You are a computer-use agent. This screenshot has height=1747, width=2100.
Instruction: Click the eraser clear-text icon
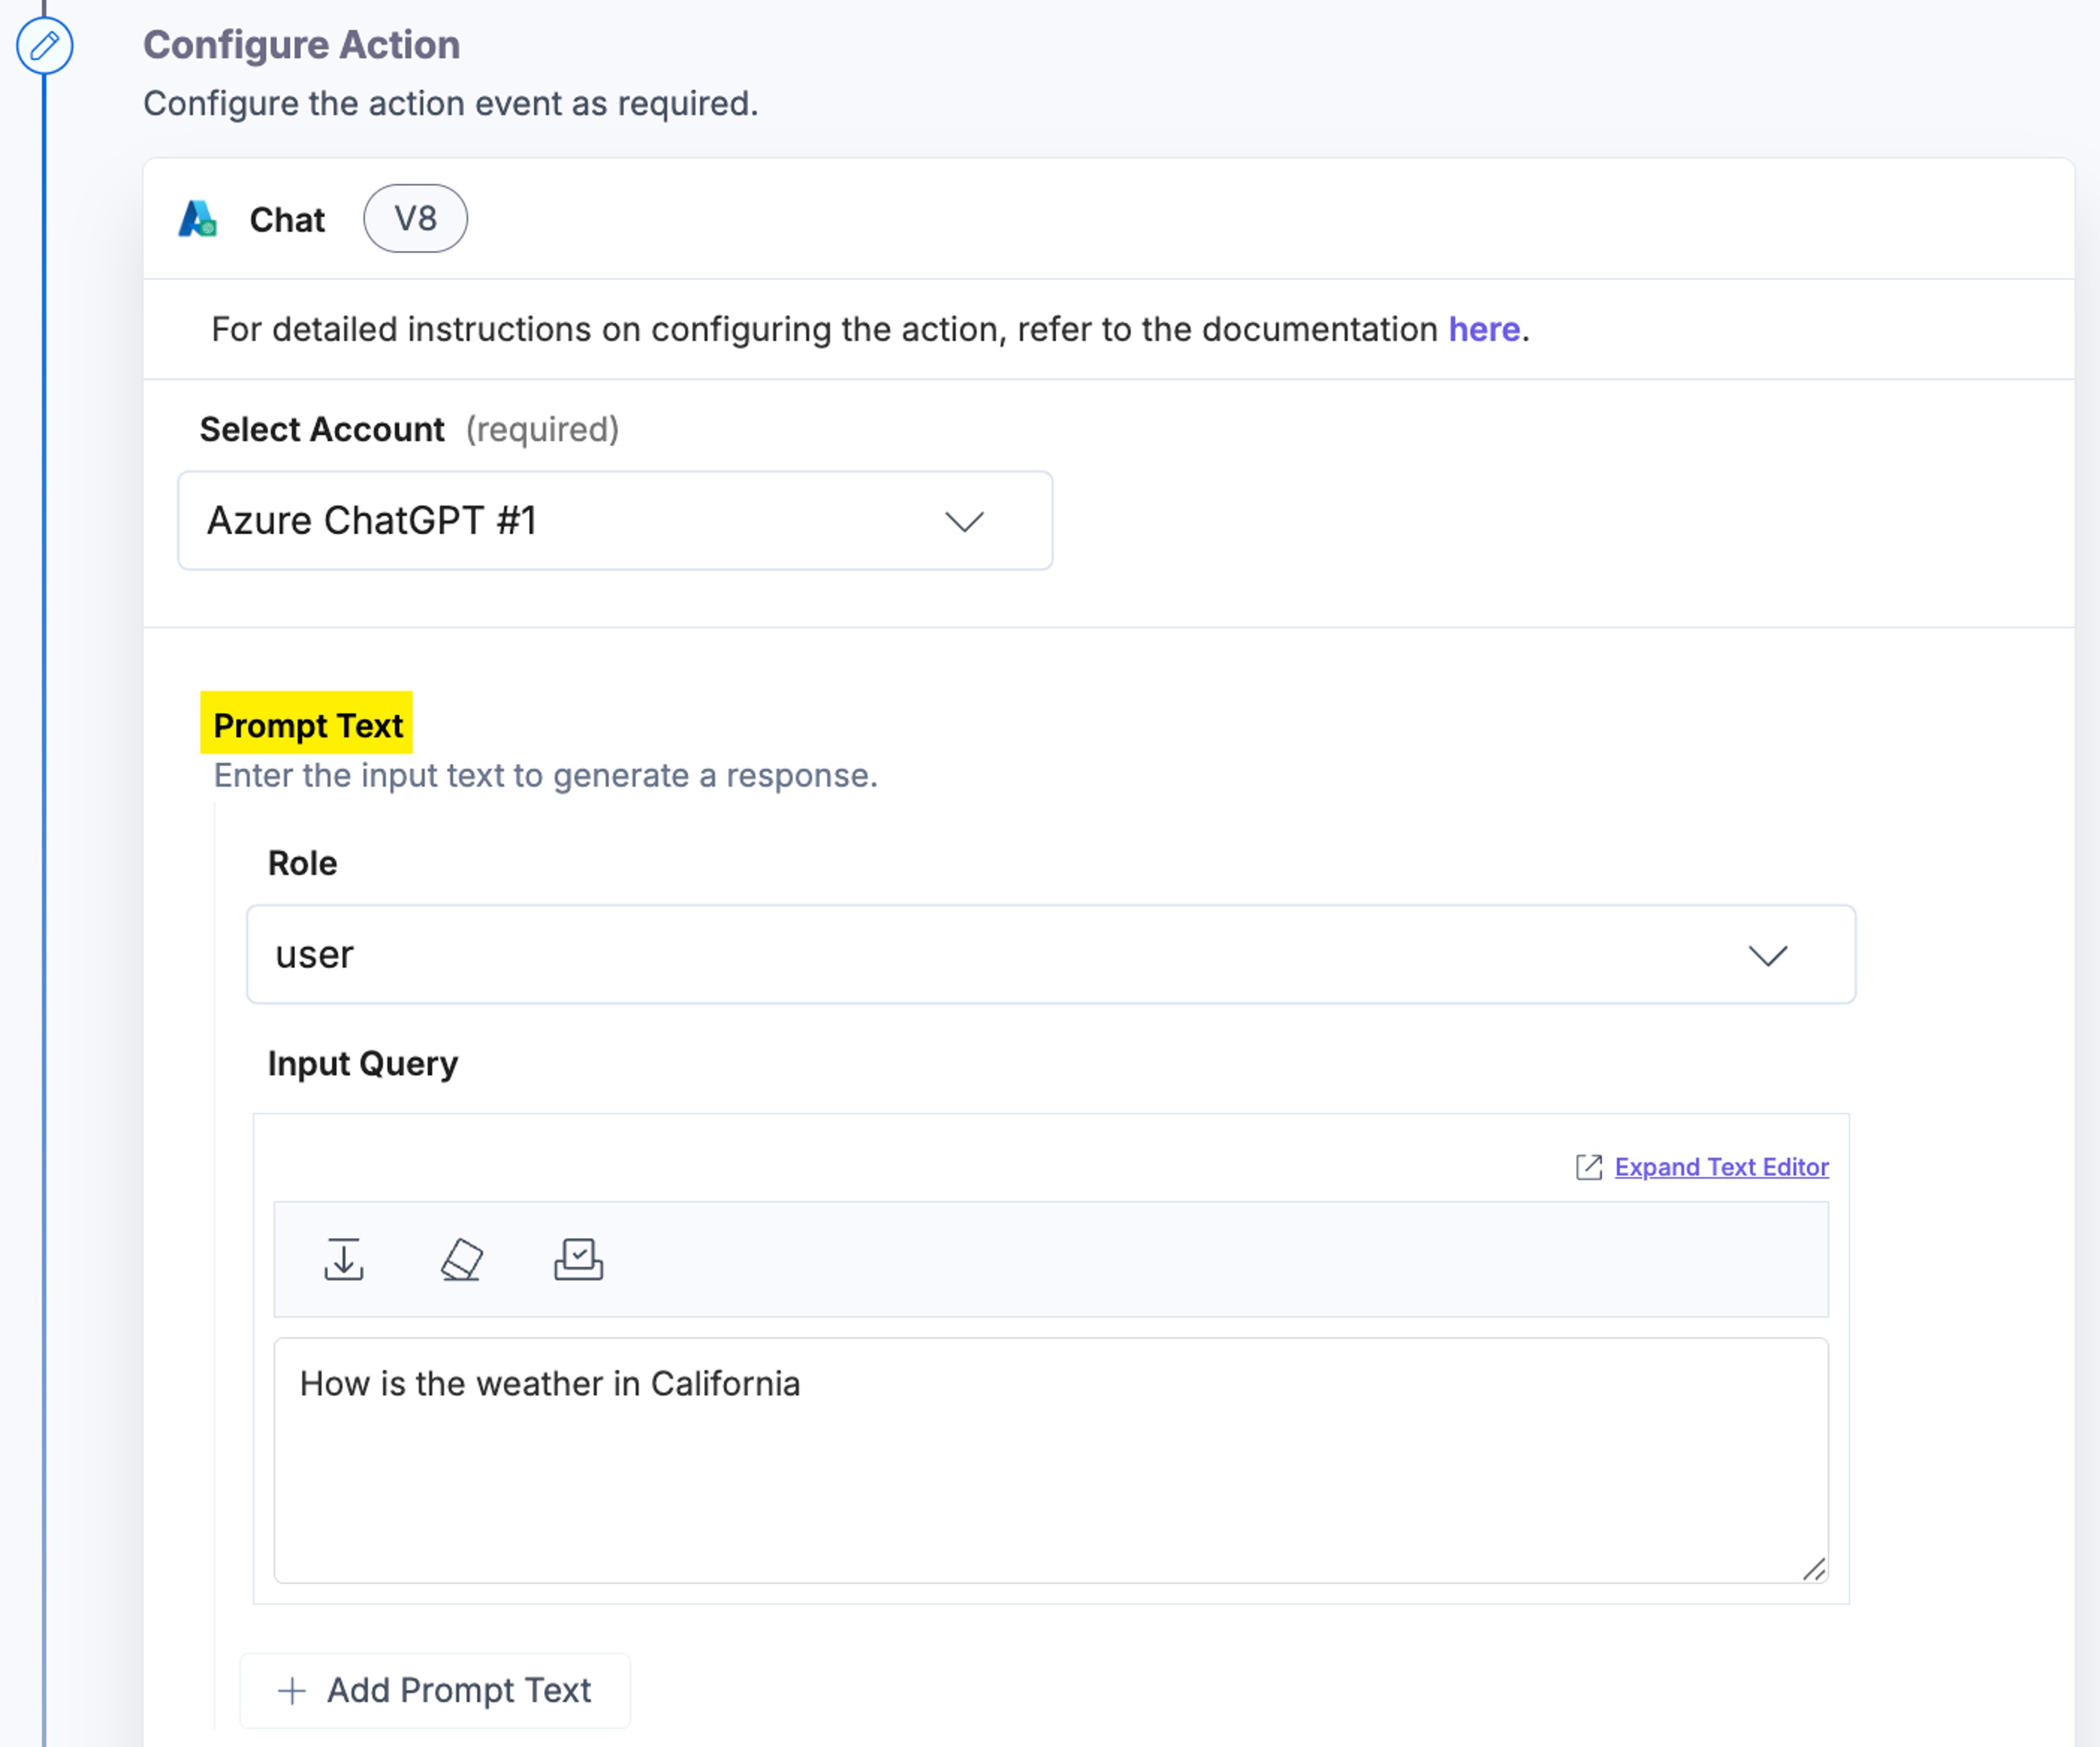(x=462, y=1259)
